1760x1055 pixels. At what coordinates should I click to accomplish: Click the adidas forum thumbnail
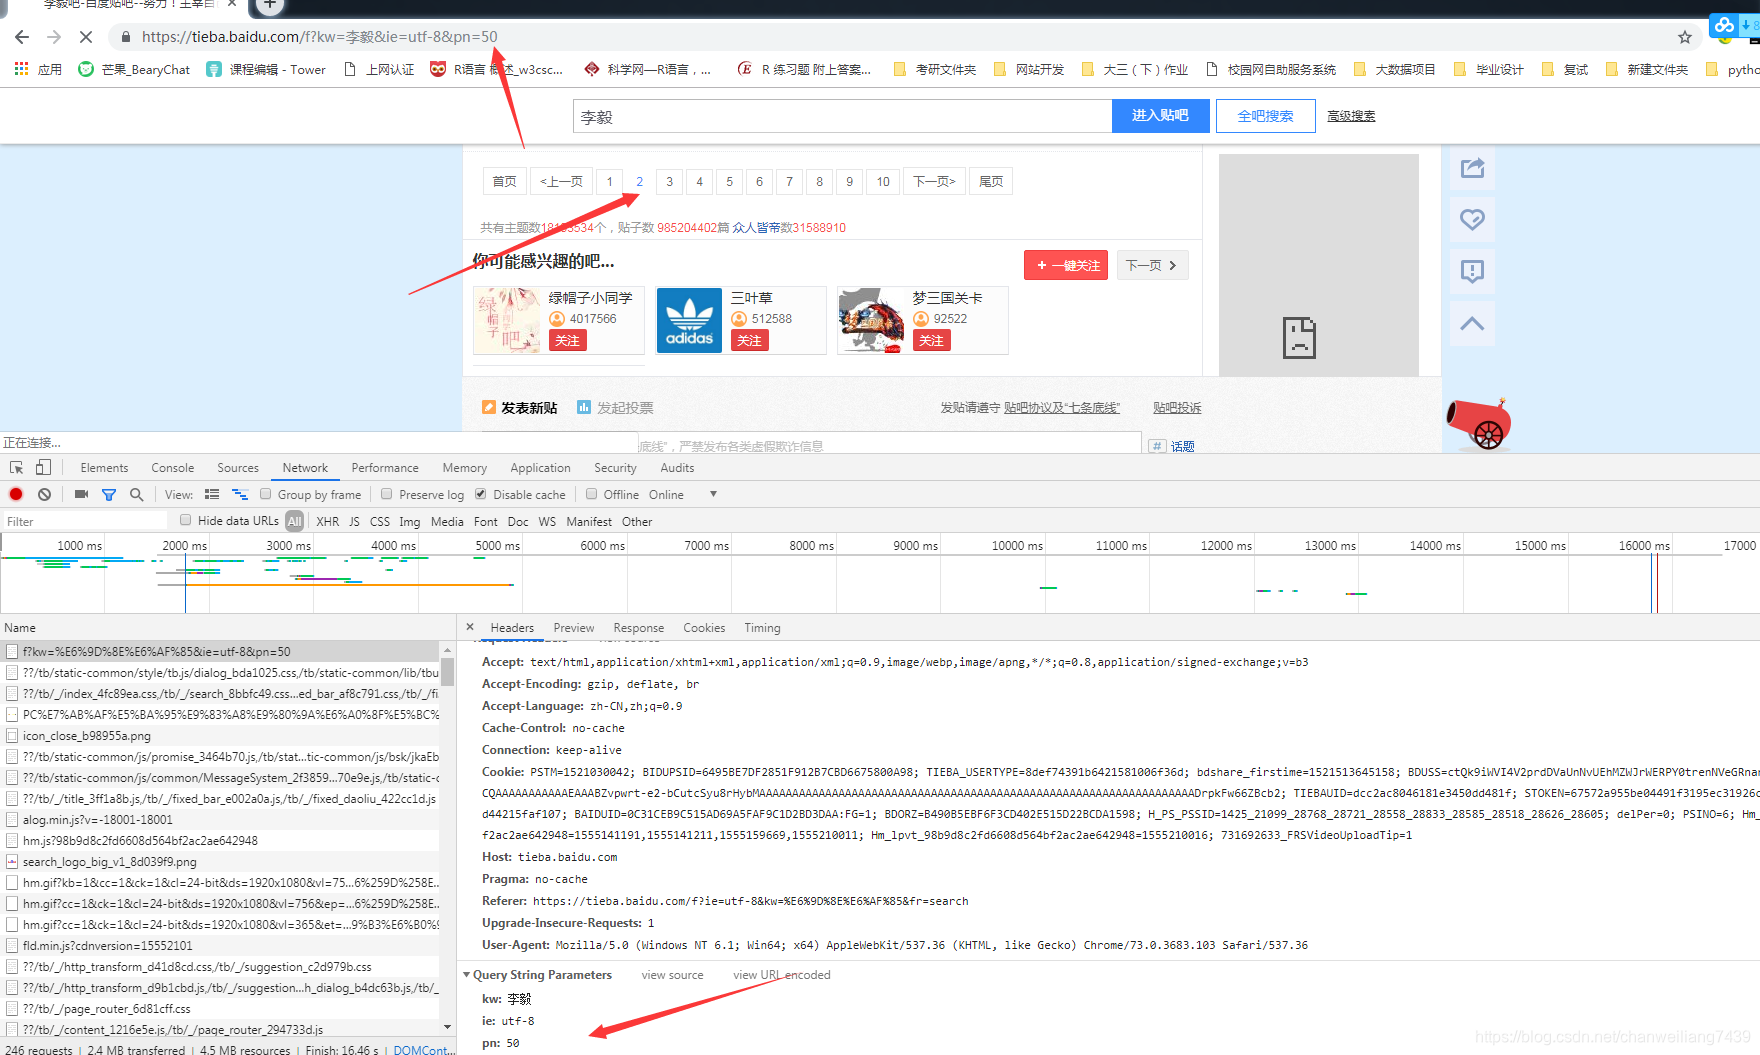pos(689,320)
